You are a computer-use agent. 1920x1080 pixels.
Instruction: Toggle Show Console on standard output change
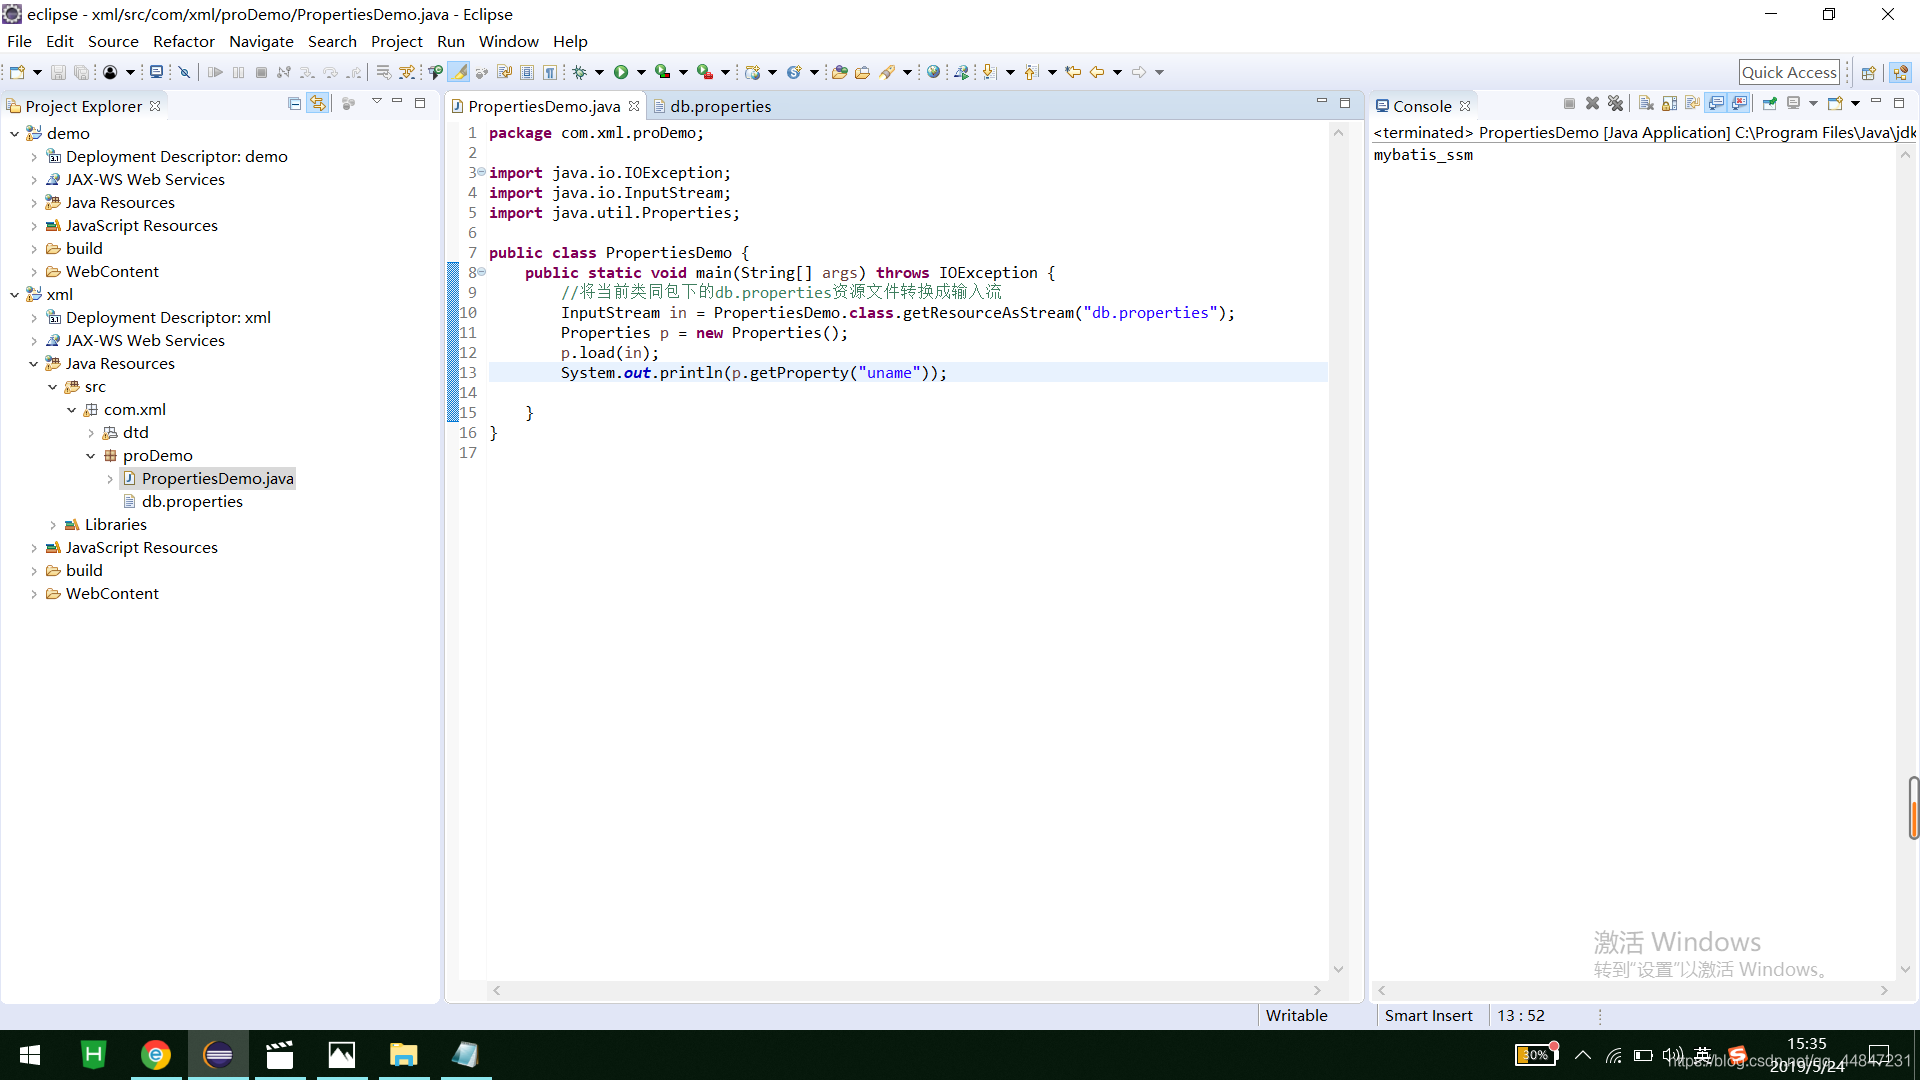[1717, 104]
